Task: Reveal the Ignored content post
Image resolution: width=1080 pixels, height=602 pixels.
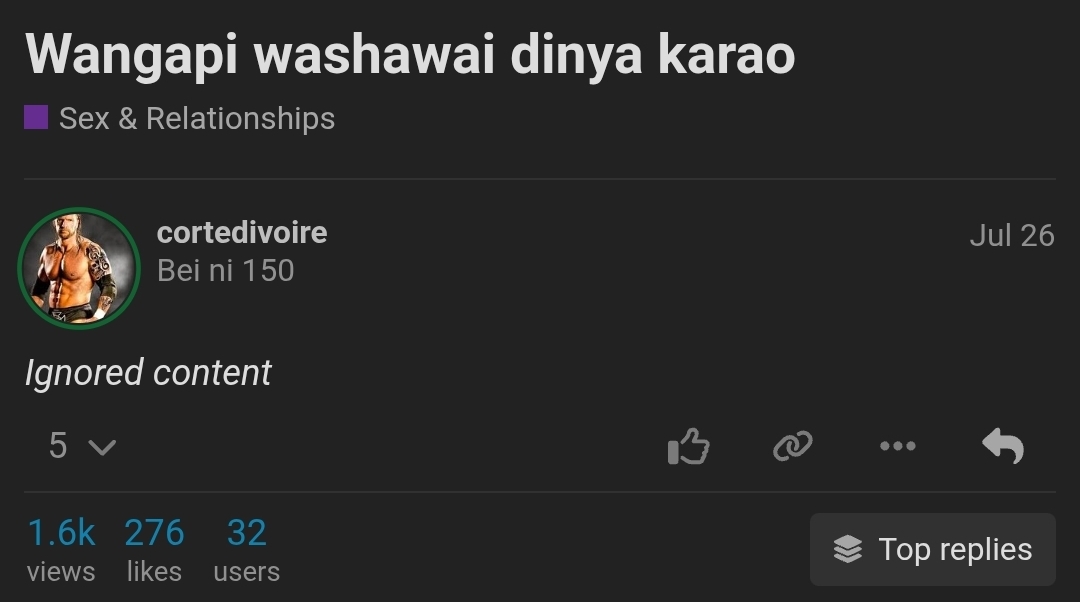Action: (148, 373)
